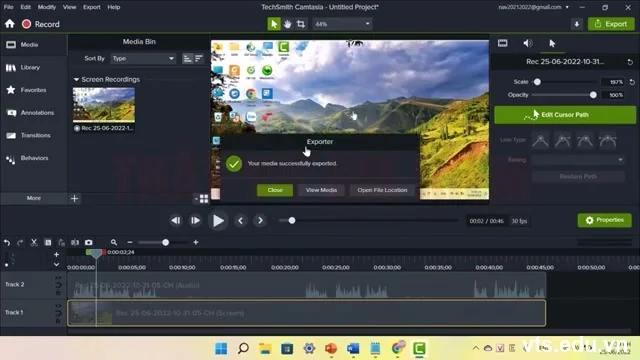Click the Scale value field 197%
Viewport: 640px width, 360px height.
613,82
